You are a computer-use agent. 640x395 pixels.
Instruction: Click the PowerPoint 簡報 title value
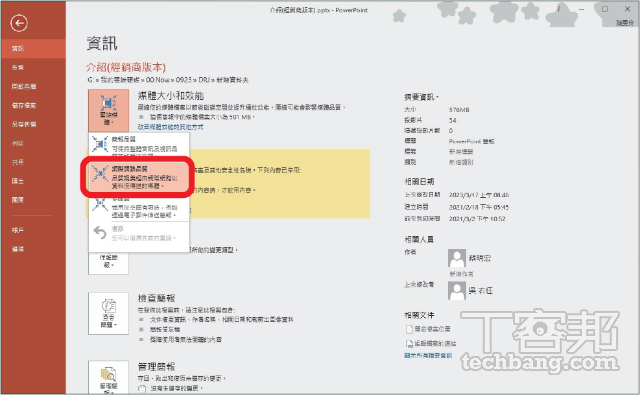coord(471,142)
